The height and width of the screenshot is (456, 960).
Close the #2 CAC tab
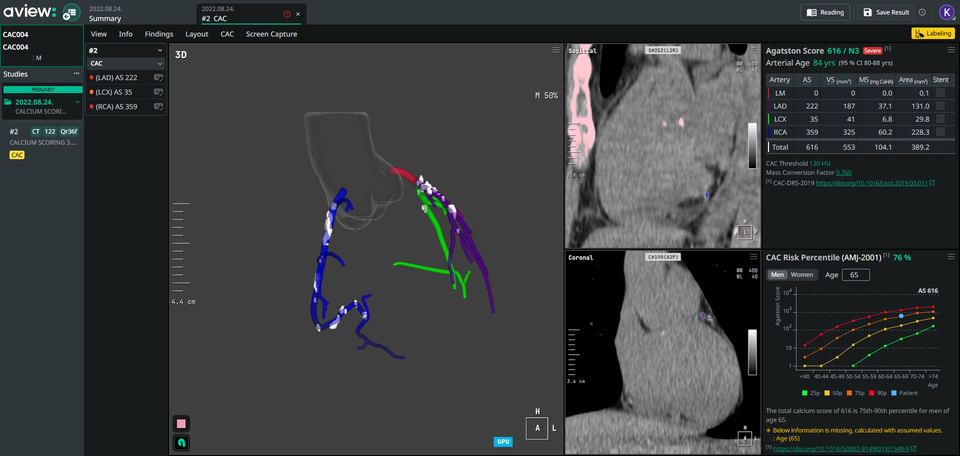click(298, 13)
